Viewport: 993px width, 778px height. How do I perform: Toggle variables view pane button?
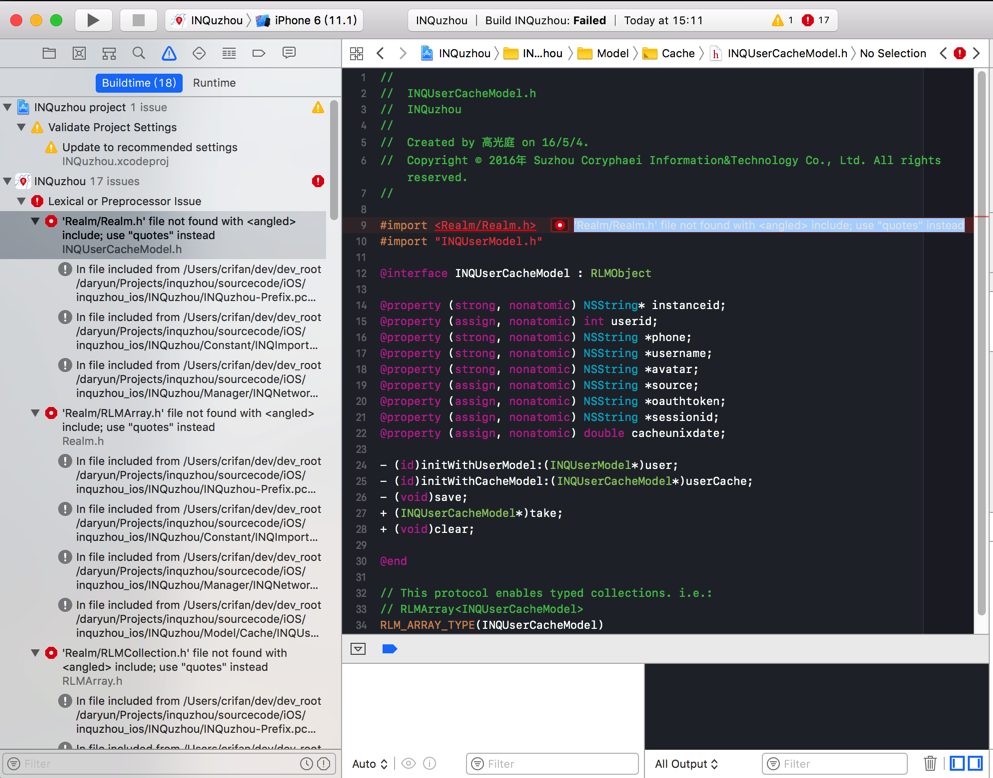957,763
